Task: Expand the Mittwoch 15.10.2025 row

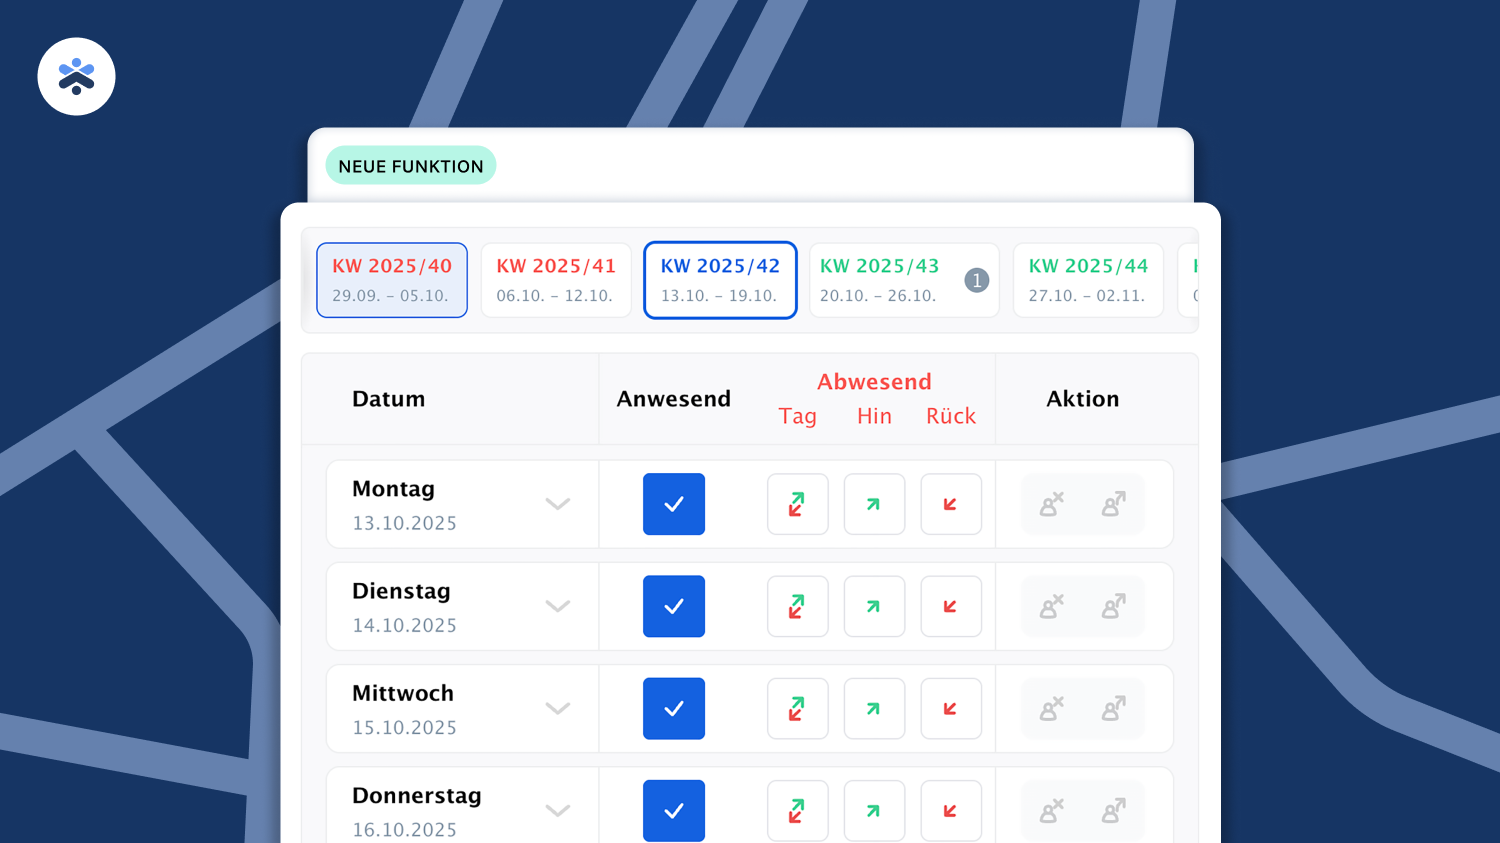Action: coord(557,709)
